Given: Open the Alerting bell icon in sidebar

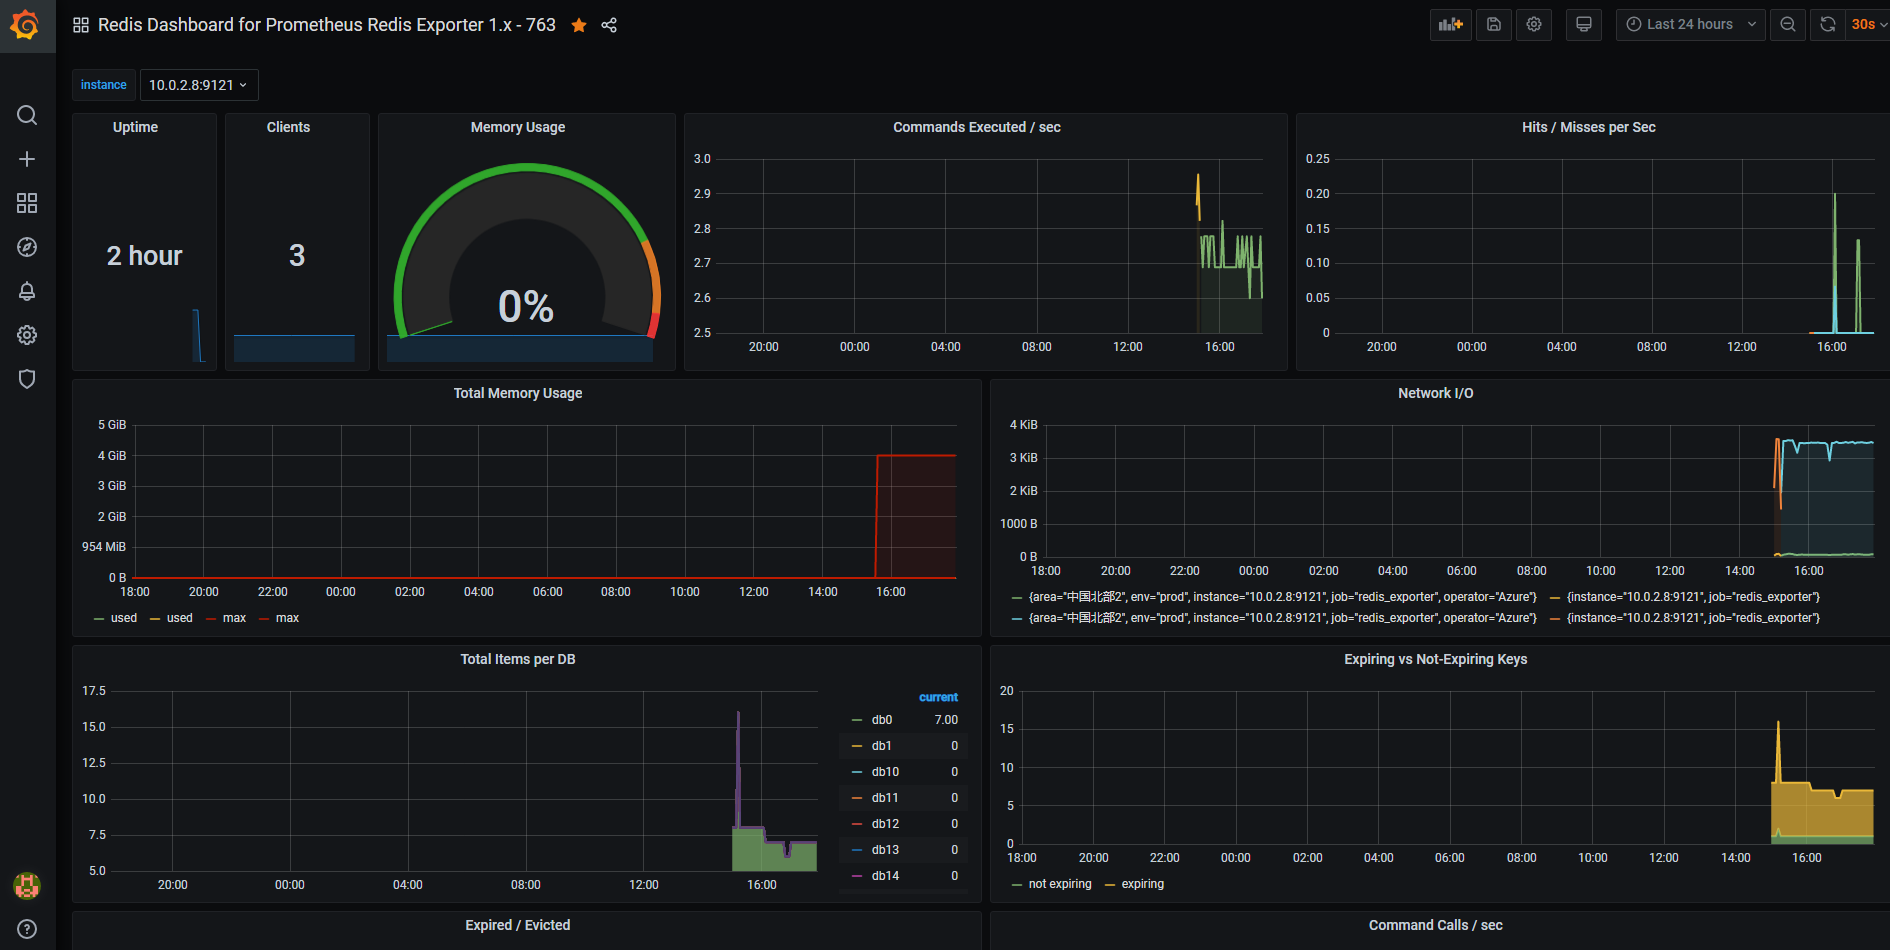Looking at the screenshot, I should (27, 291).
